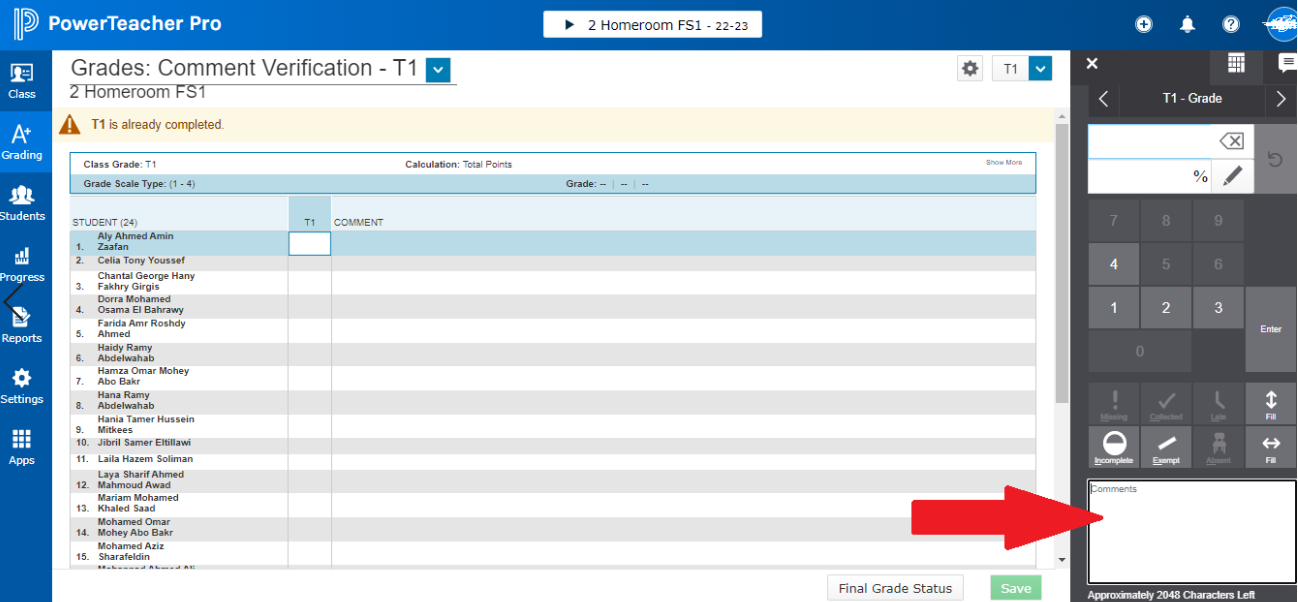Open the Class section in sidebar
This screenshot has width=1298, height=602.
pyautogui.click(x=22, y=81)
